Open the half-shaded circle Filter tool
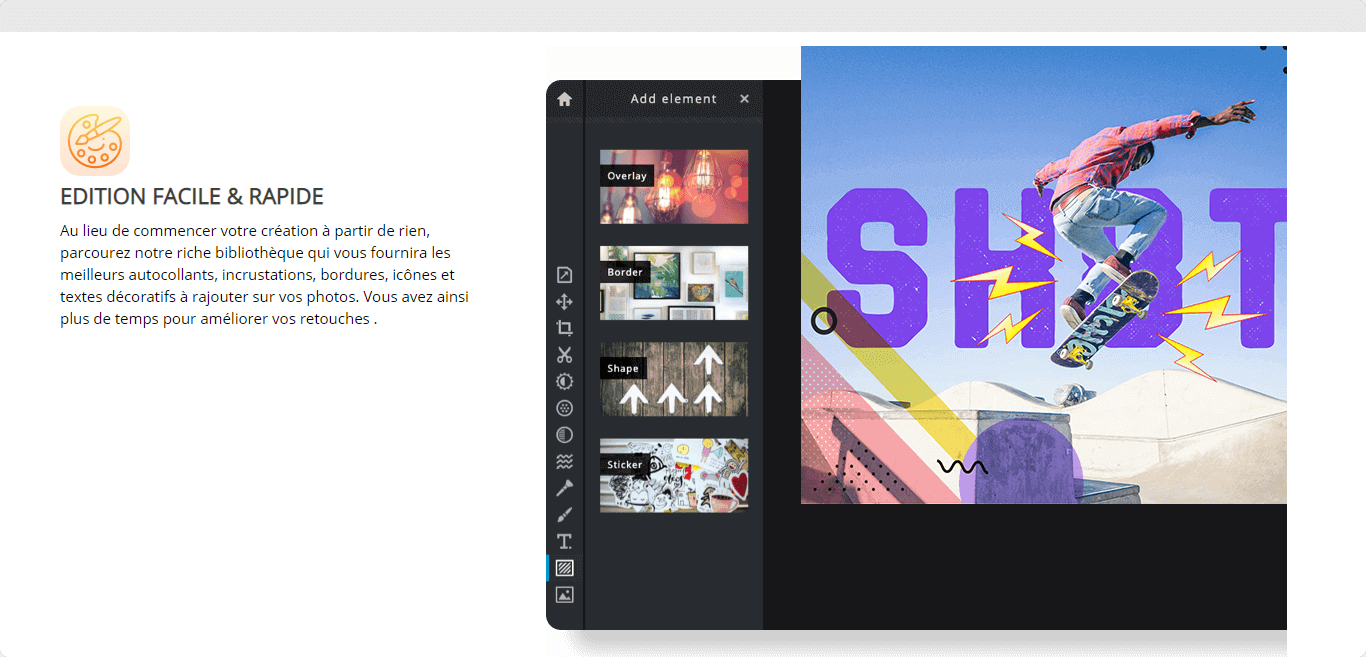Image resolution: width=1366 pixels, height=657 pixels. pyautogui.click(x=564, y=435)
